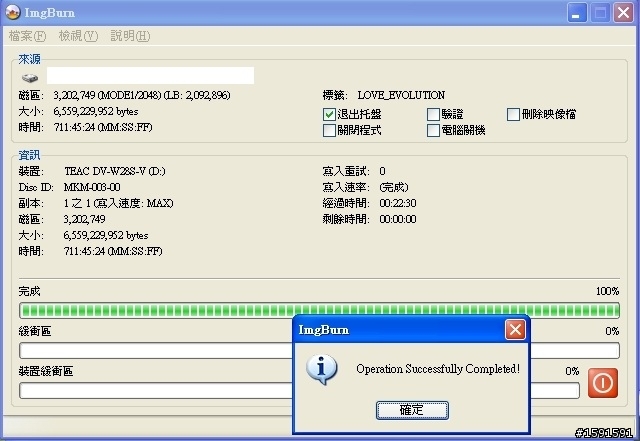Open the 說明(H) menu
This screenshot has width=640, height=441.
[x=130, y=36]
